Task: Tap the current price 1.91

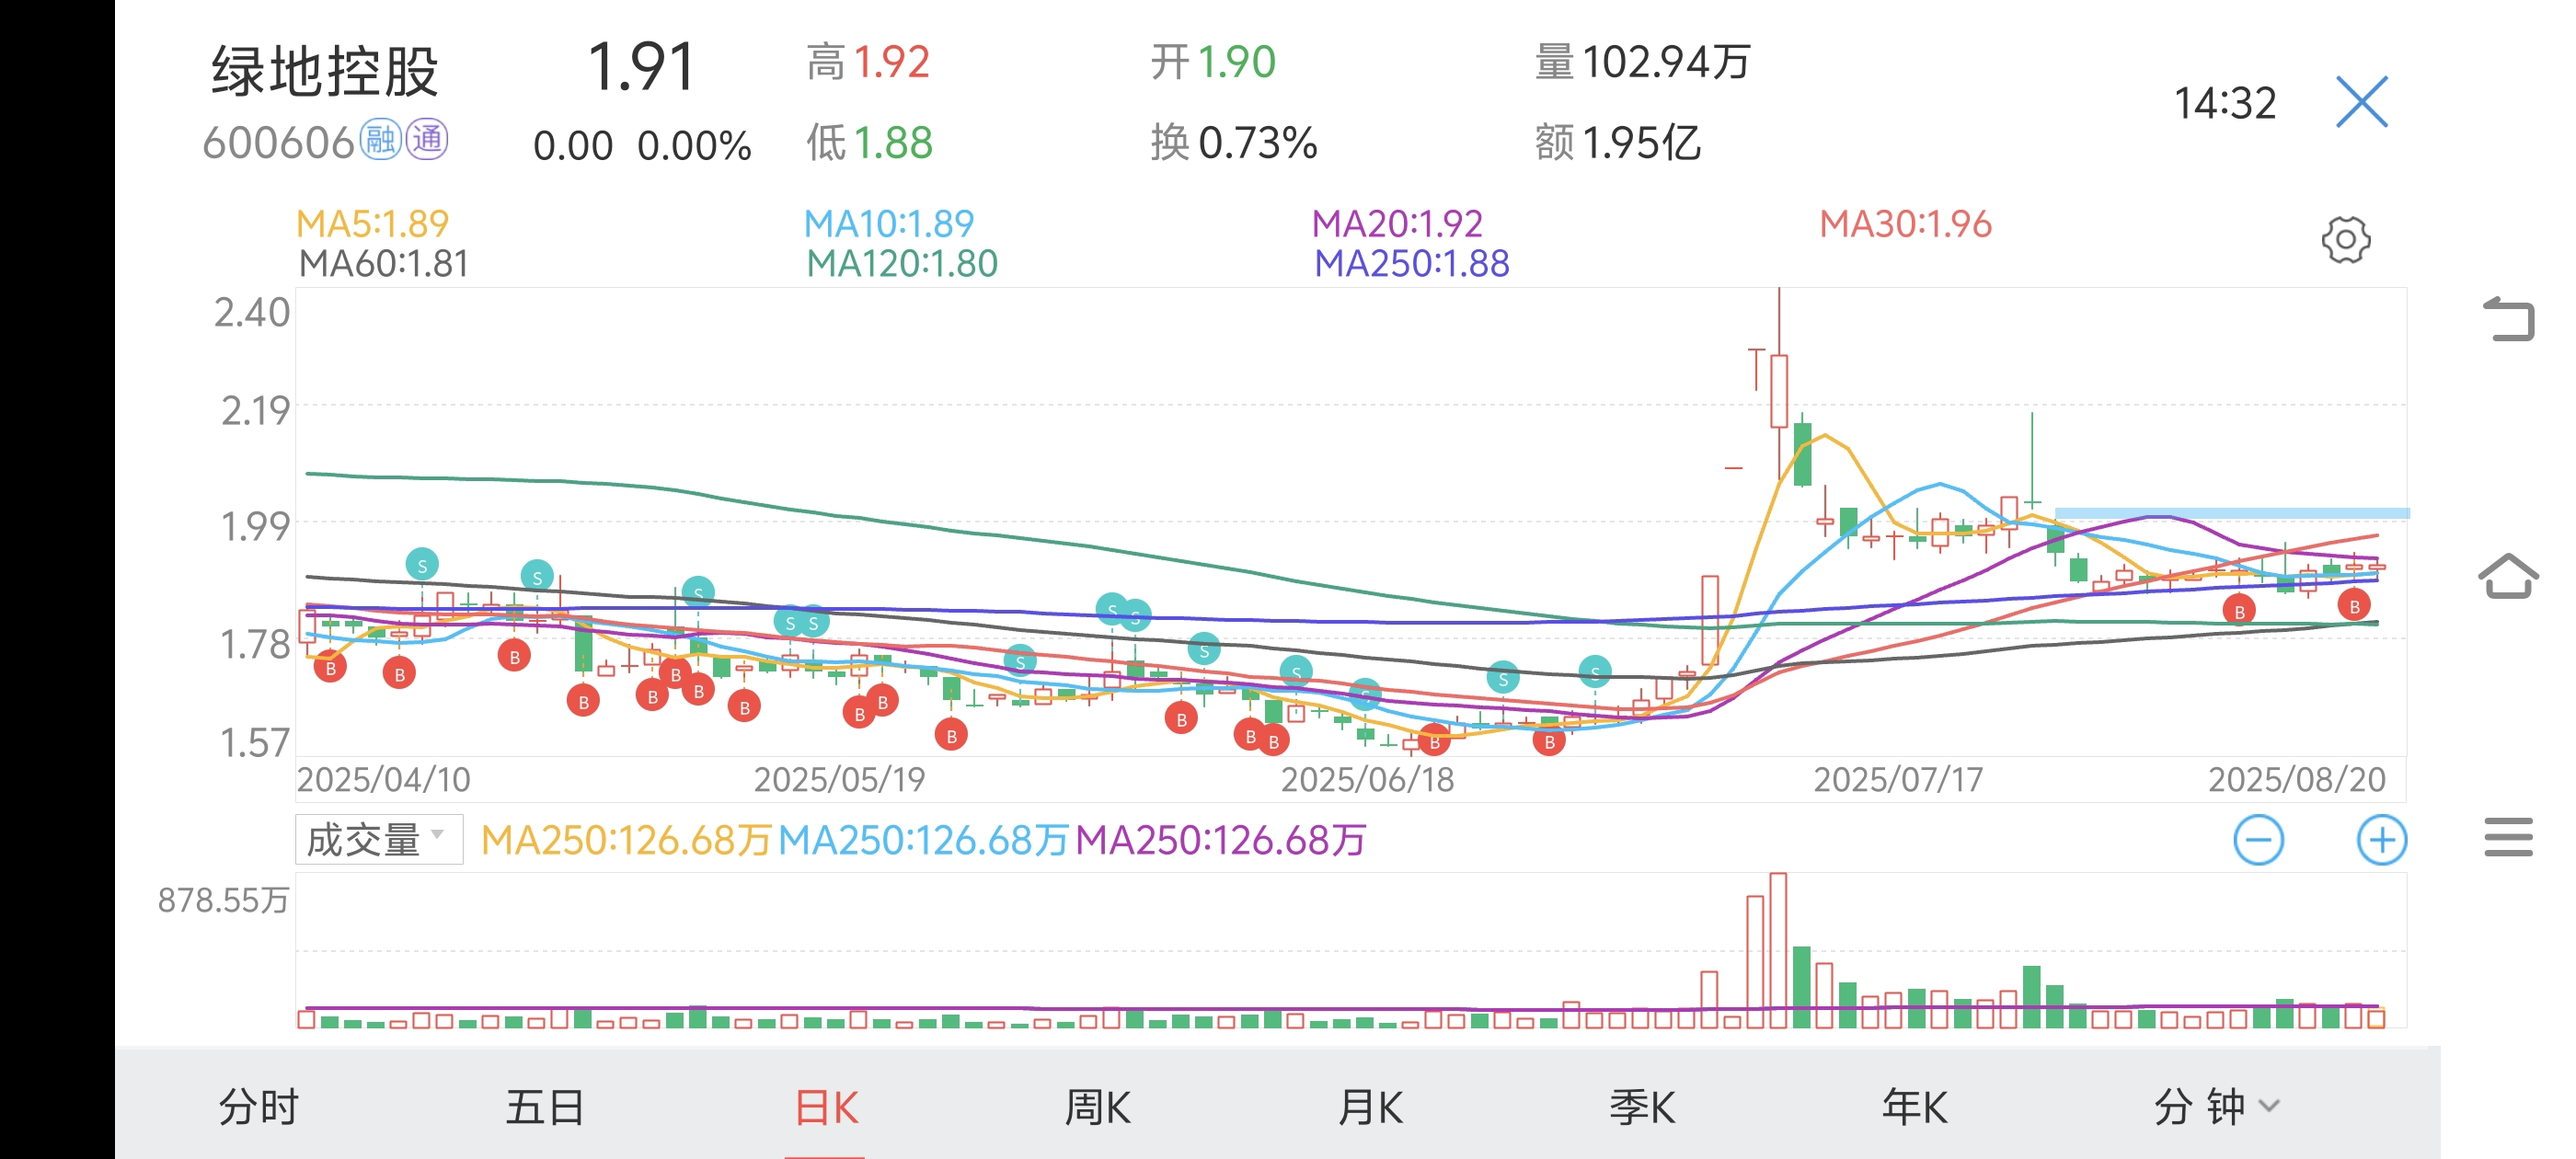Action: pyautogui.click(x=641, y=67)
